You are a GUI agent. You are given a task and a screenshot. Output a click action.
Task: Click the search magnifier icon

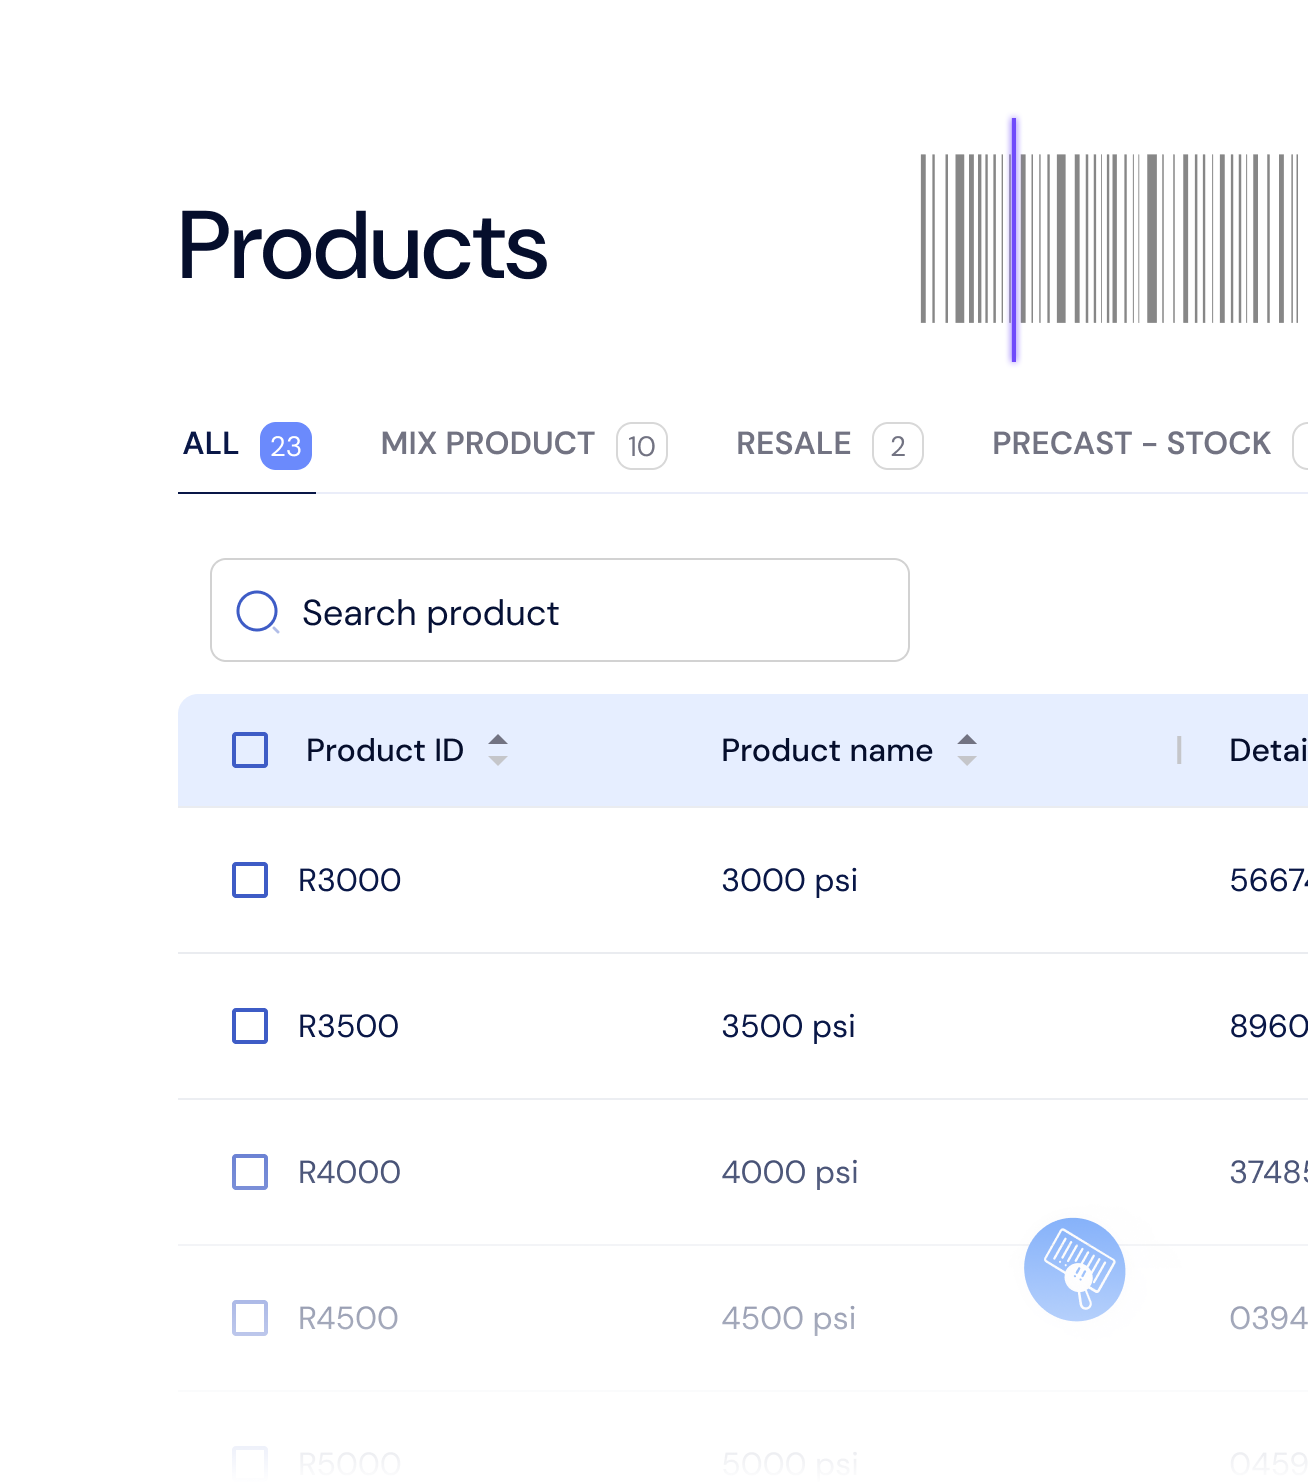257,612
